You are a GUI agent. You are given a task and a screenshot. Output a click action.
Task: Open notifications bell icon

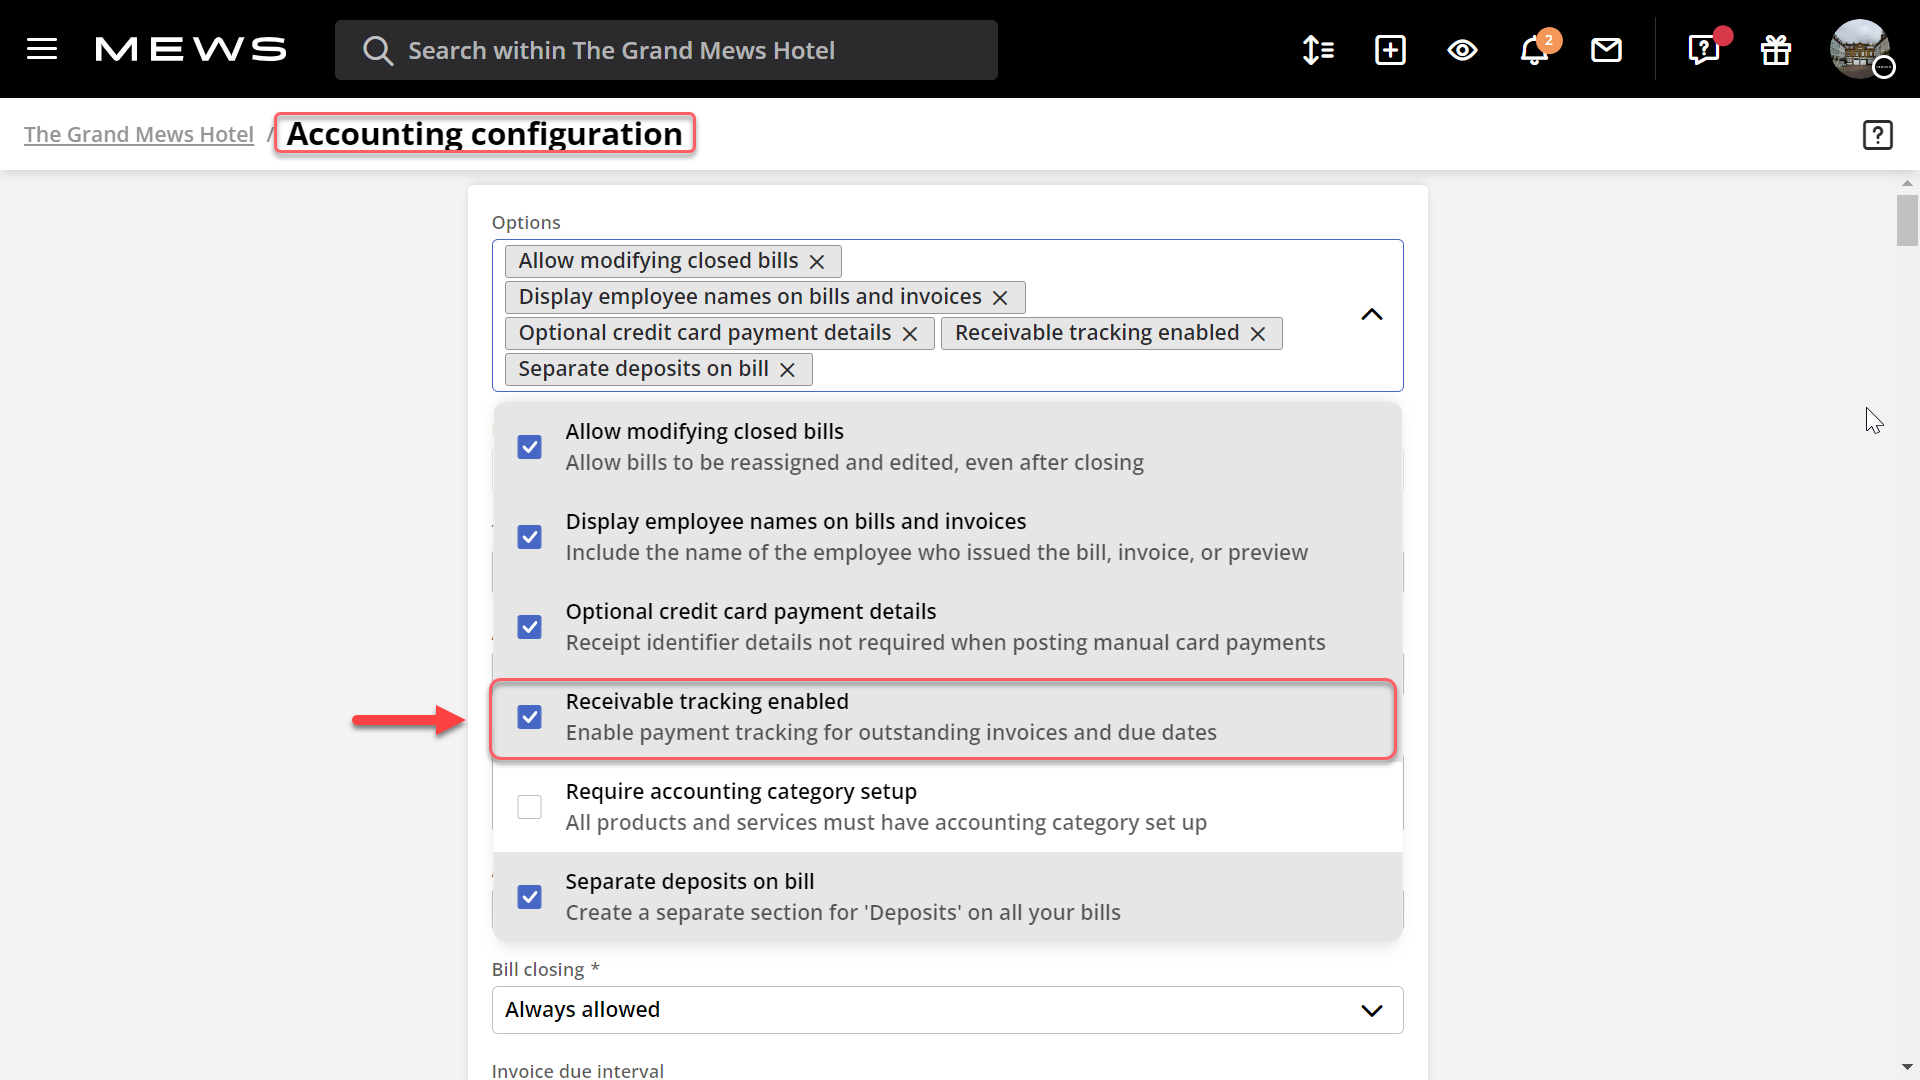click(1535, 50)
